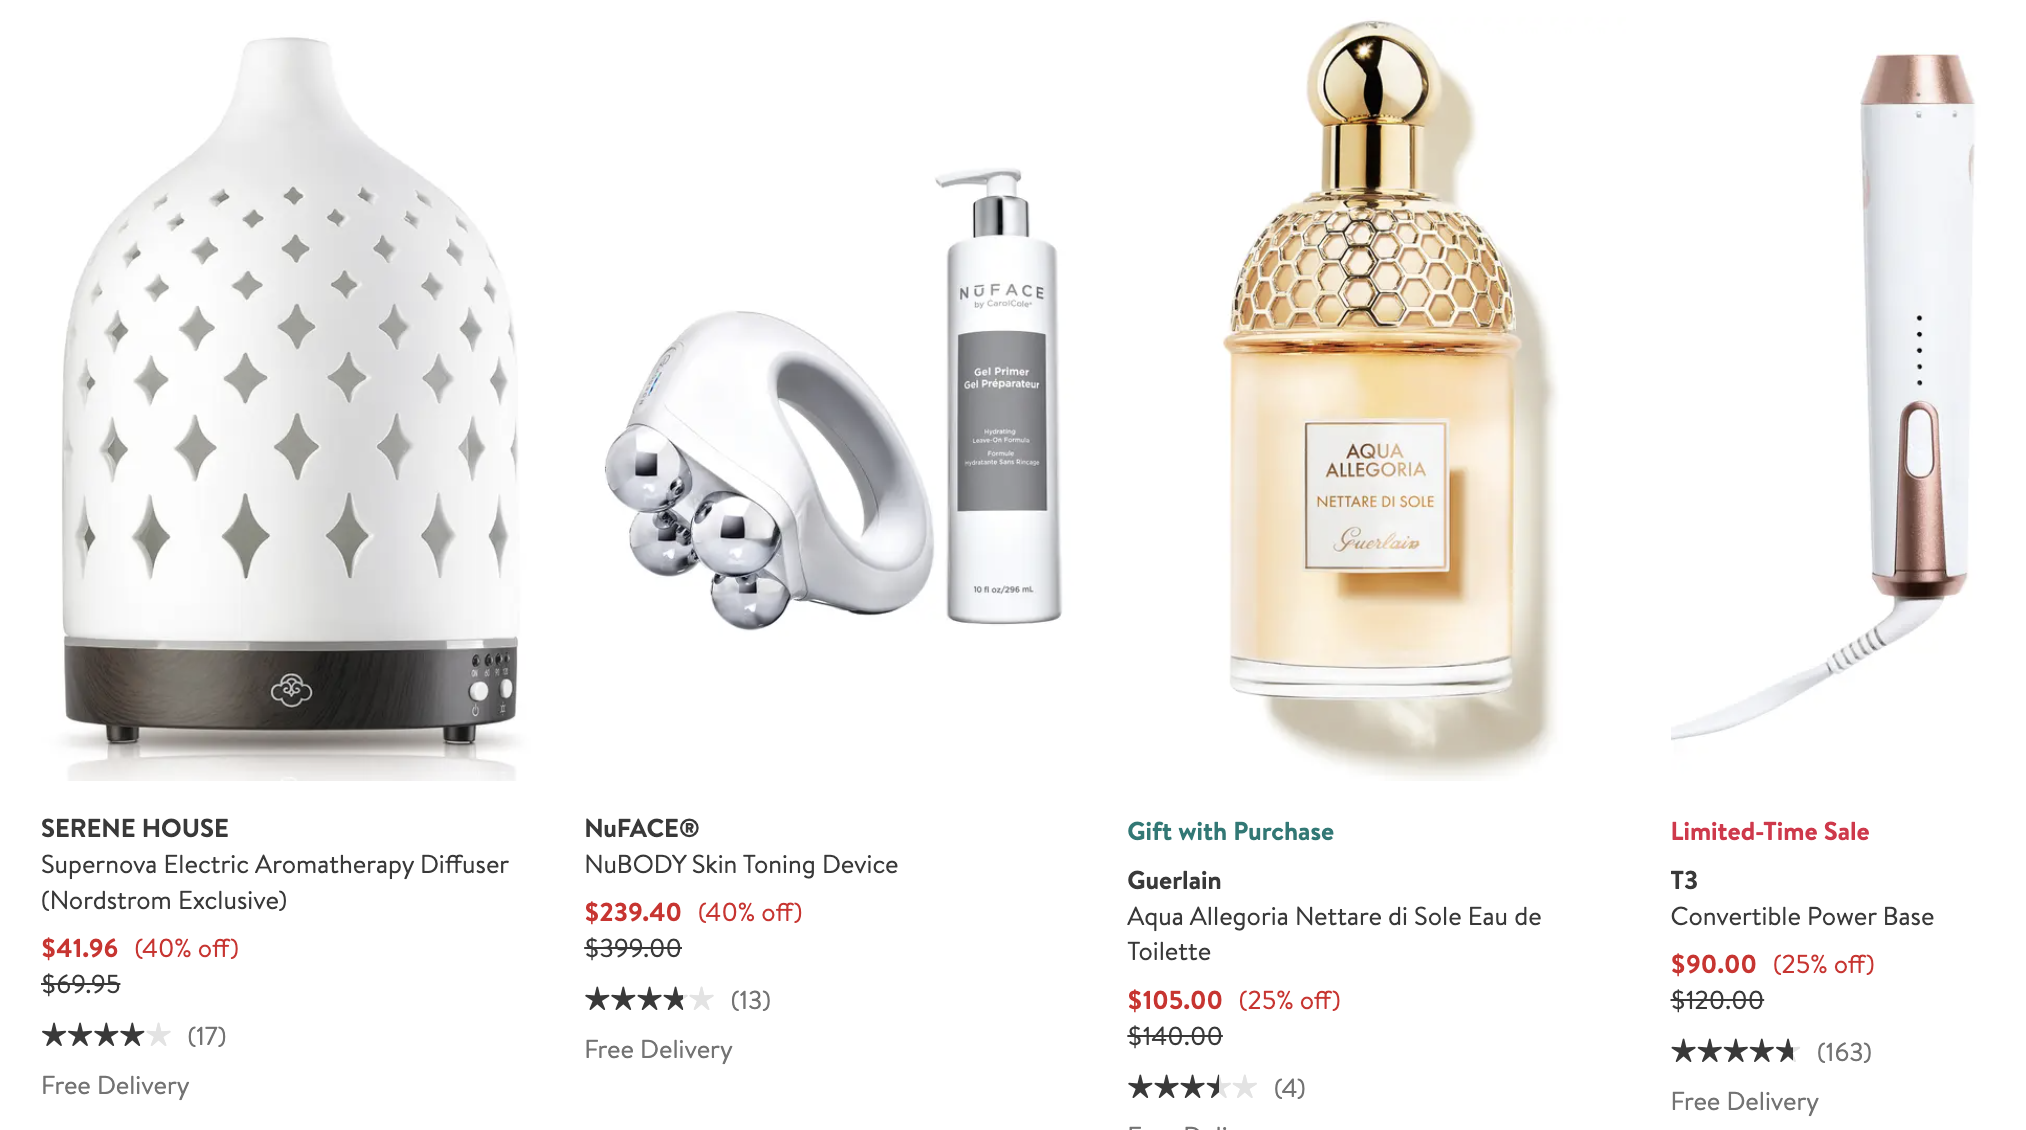This screenshot has height=1130, width=2026.
Task: Click the Limited-Time Sale label
Action: coord(1769,831)
